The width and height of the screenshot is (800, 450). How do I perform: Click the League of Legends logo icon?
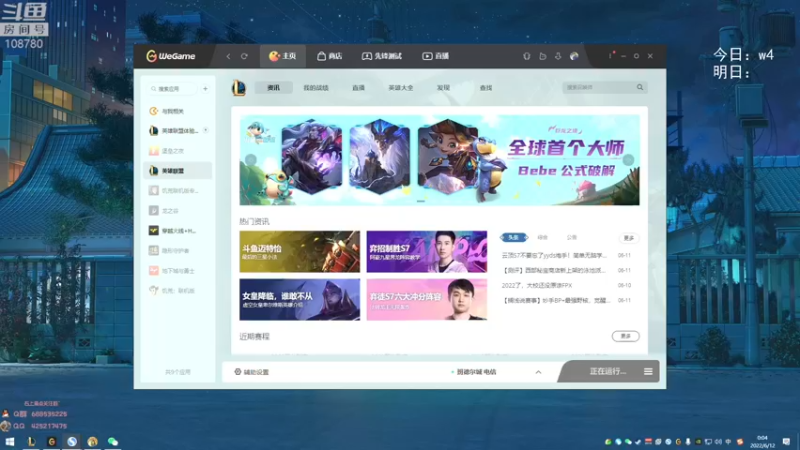click(239, 88)
